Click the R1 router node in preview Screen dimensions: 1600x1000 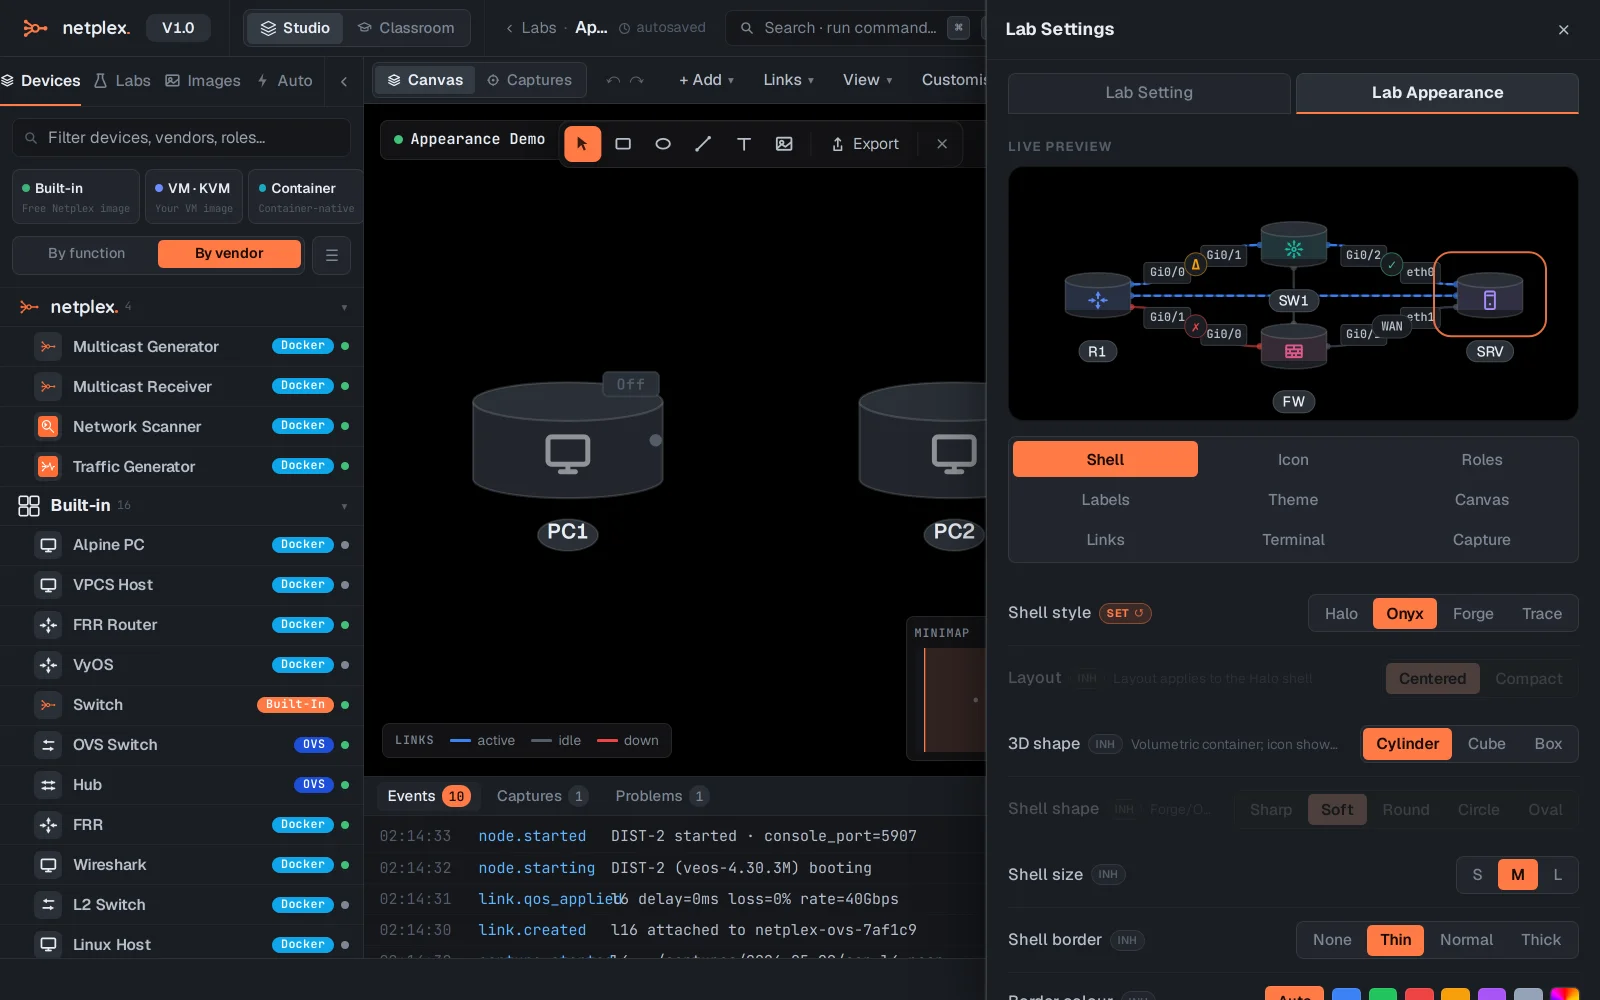point(1098,296)
